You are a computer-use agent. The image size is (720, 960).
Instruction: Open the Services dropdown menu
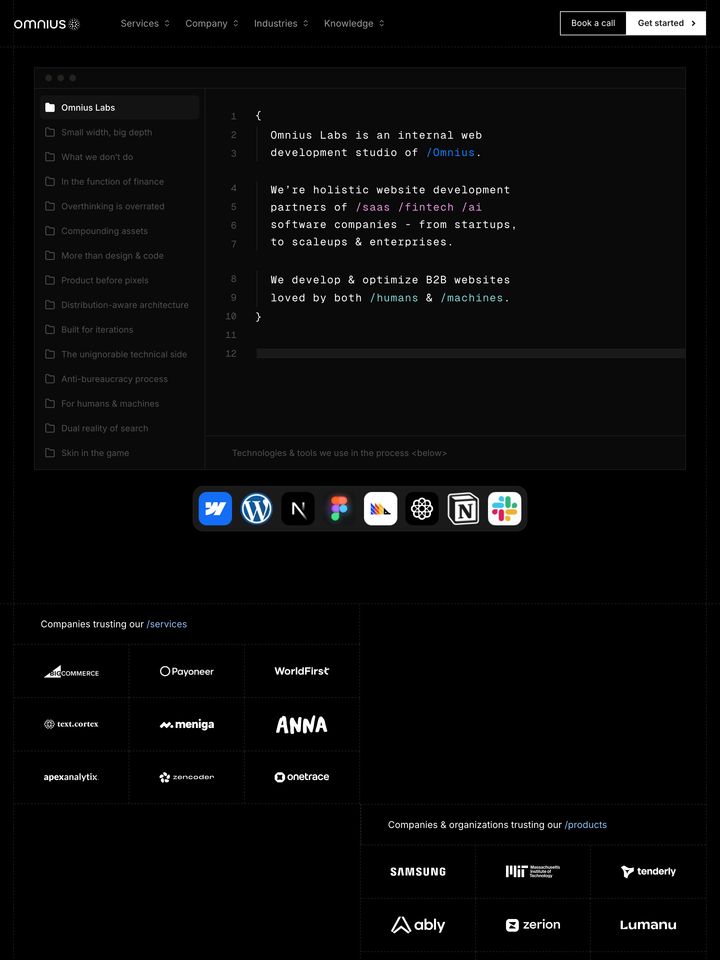[144, 23]
